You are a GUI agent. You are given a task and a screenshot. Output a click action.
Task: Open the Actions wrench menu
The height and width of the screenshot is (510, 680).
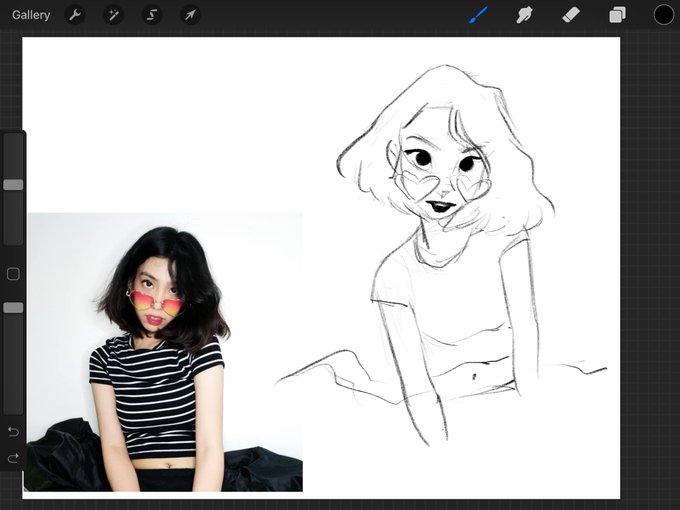coord(75,15)
